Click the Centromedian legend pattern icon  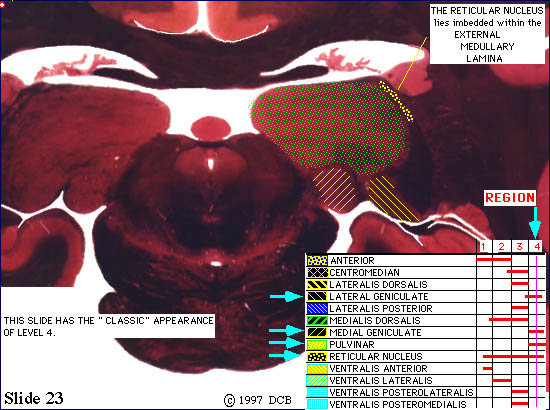coord(317,273)
